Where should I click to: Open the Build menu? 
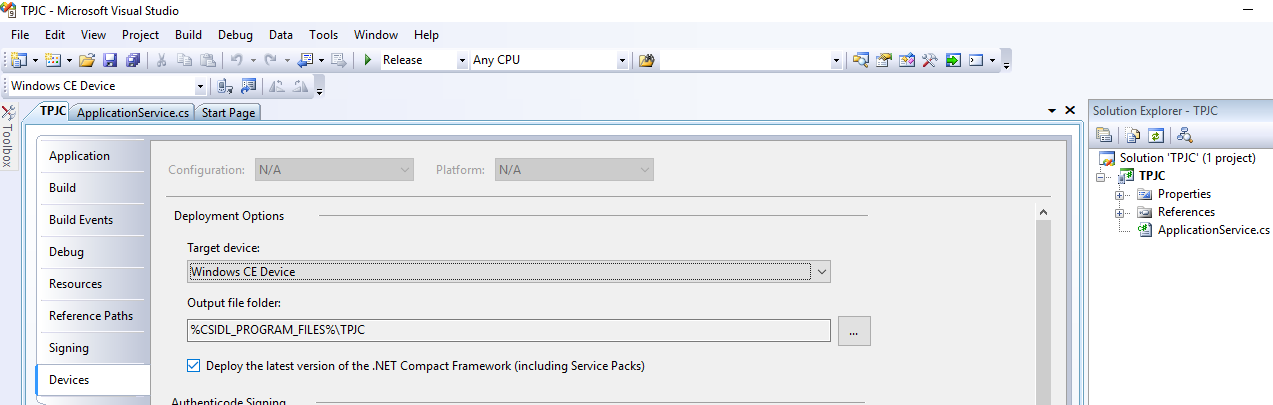188,35
